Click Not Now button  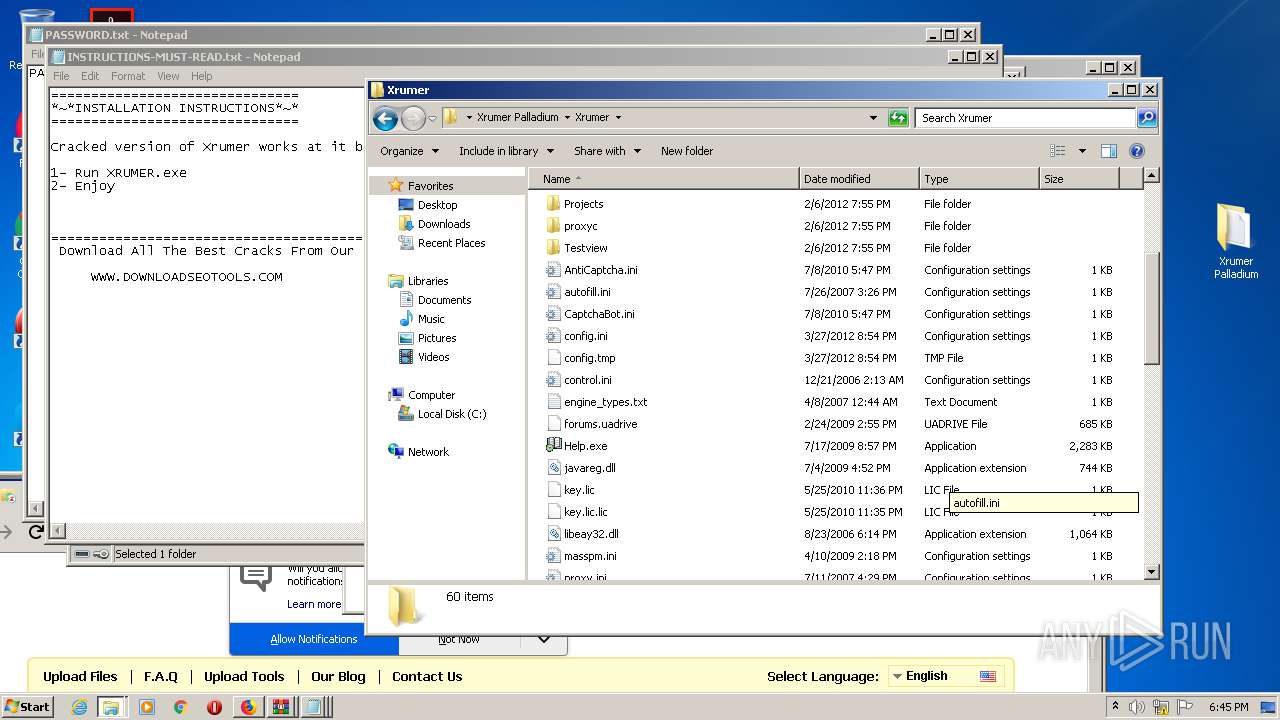[459, 640]
